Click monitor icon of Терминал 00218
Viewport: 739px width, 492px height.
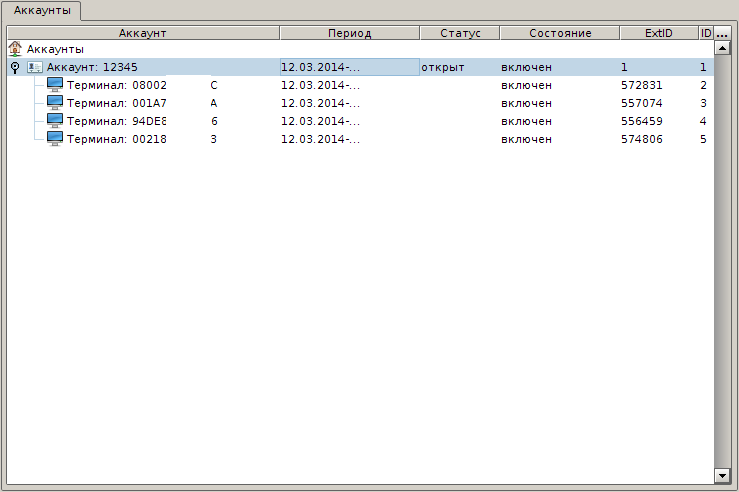(x=55, y=139)
